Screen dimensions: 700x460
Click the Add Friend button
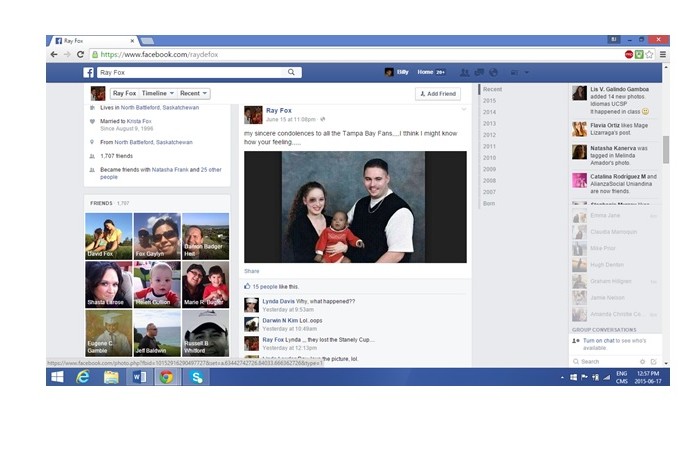point(438,93)
